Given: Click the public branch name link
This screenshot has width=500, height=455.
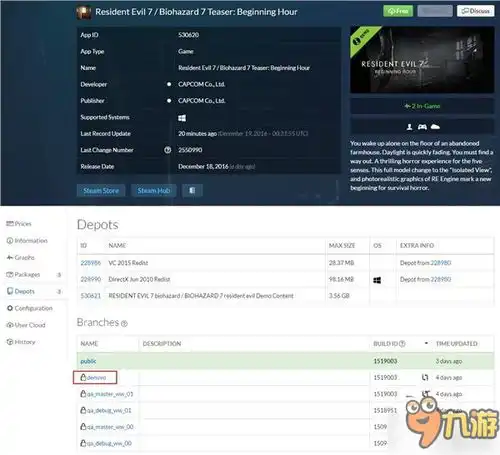Looking at the screenshot, I should (88, 361).
